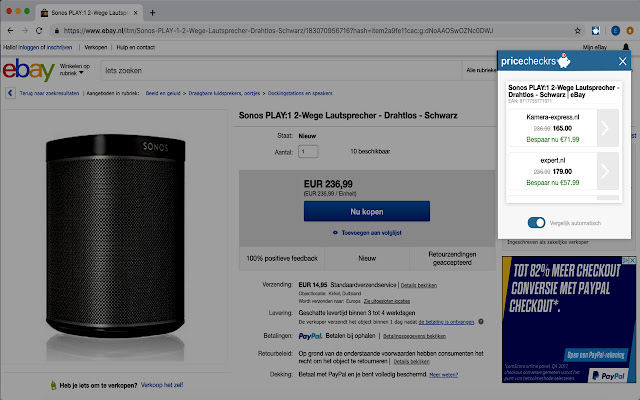Click back arrow to search results

click(x=10, y=93)
